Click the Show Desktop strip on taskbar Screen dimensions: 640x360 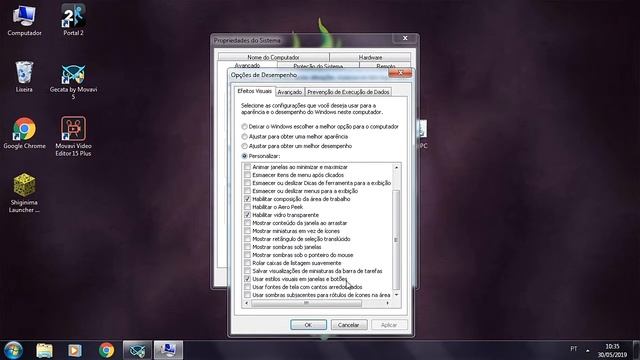(636, 350)
